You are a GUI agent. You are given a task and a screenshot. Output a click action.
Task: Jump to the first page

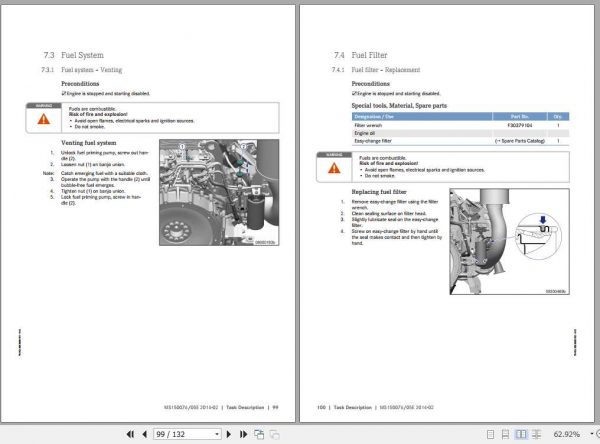pos(130,434)
